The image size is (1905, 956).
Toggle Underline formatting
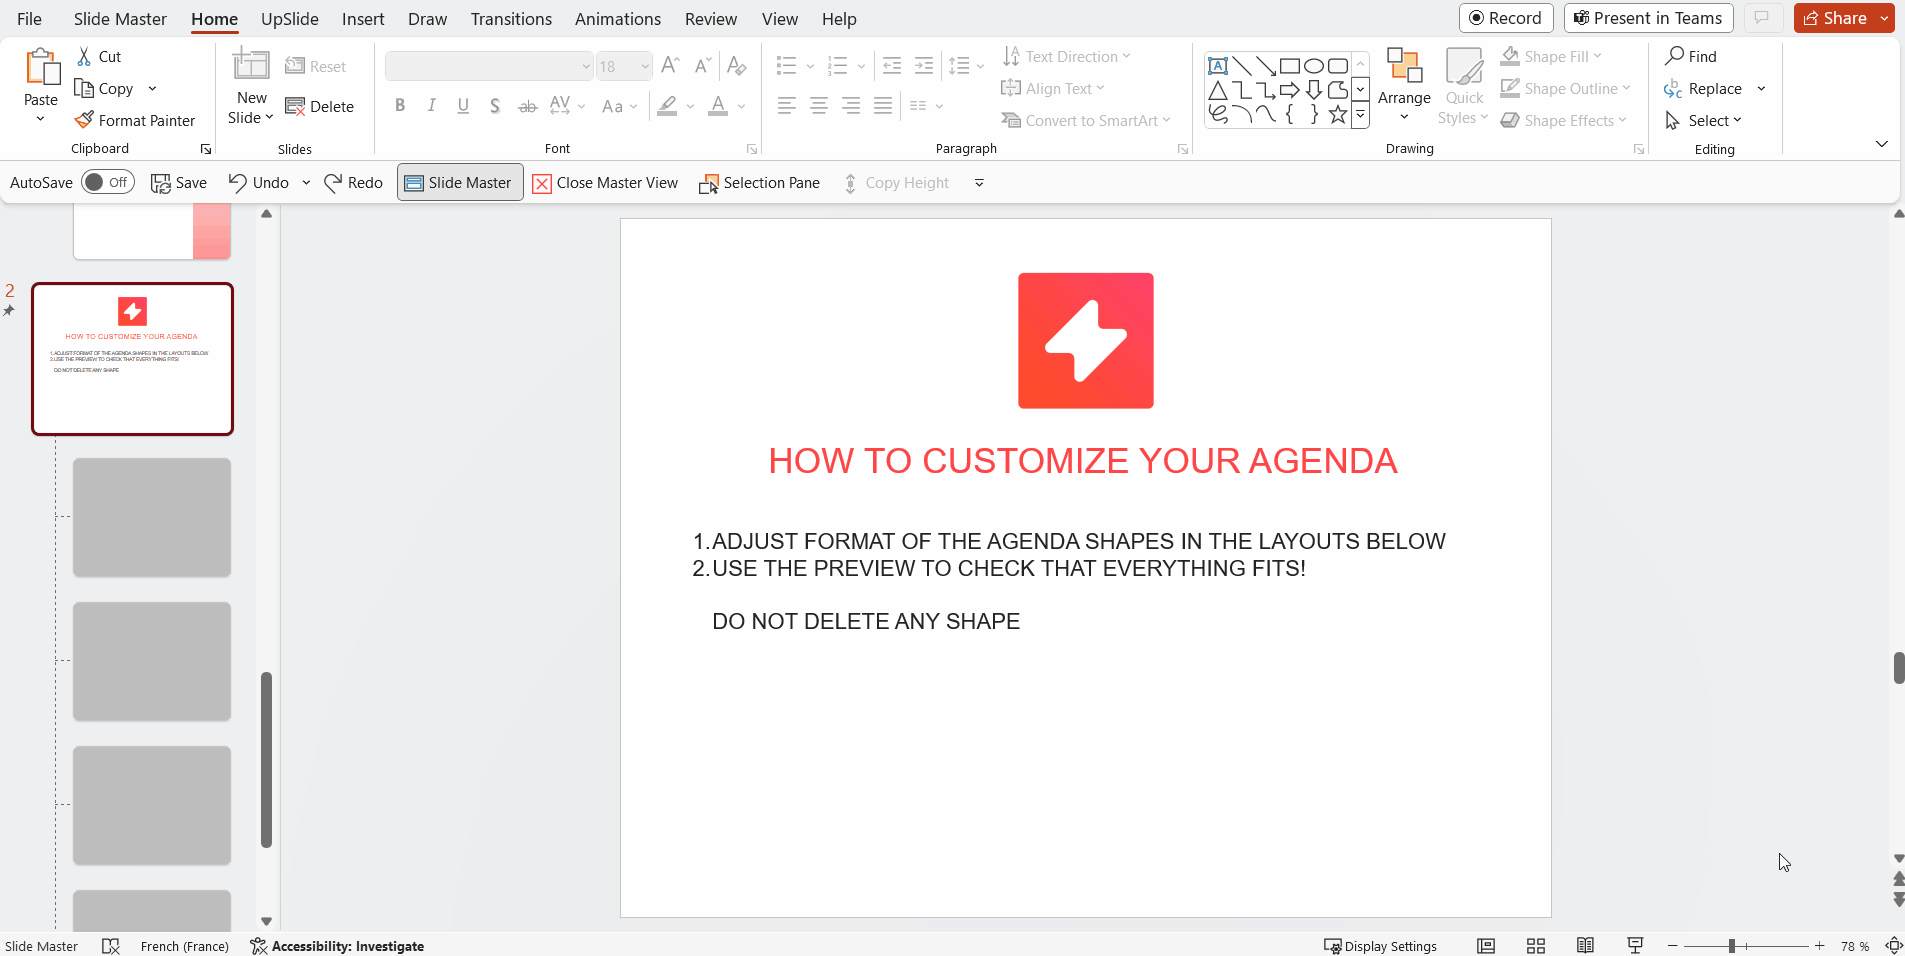pos(463,106)
